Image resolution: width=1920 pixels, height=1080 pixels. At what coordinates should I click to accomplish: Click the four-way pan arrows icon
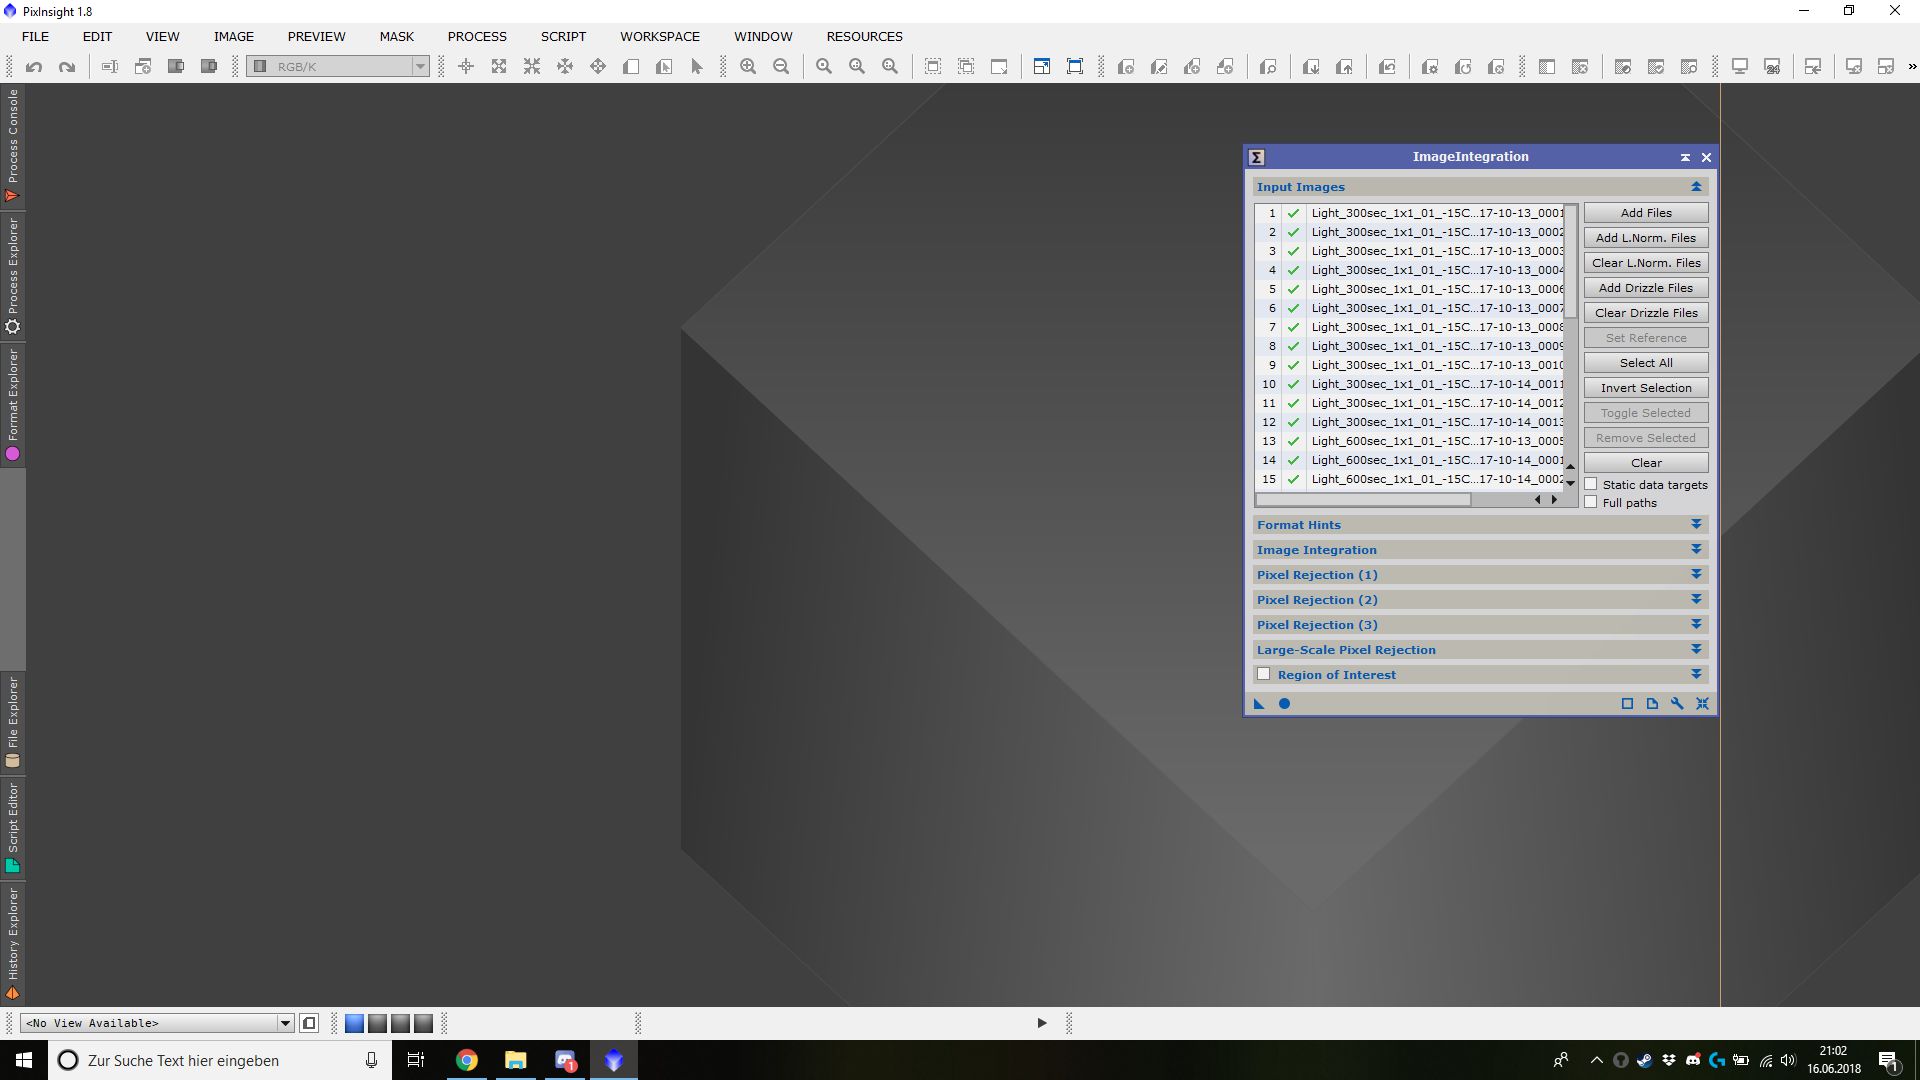click(x=598, y=67)
